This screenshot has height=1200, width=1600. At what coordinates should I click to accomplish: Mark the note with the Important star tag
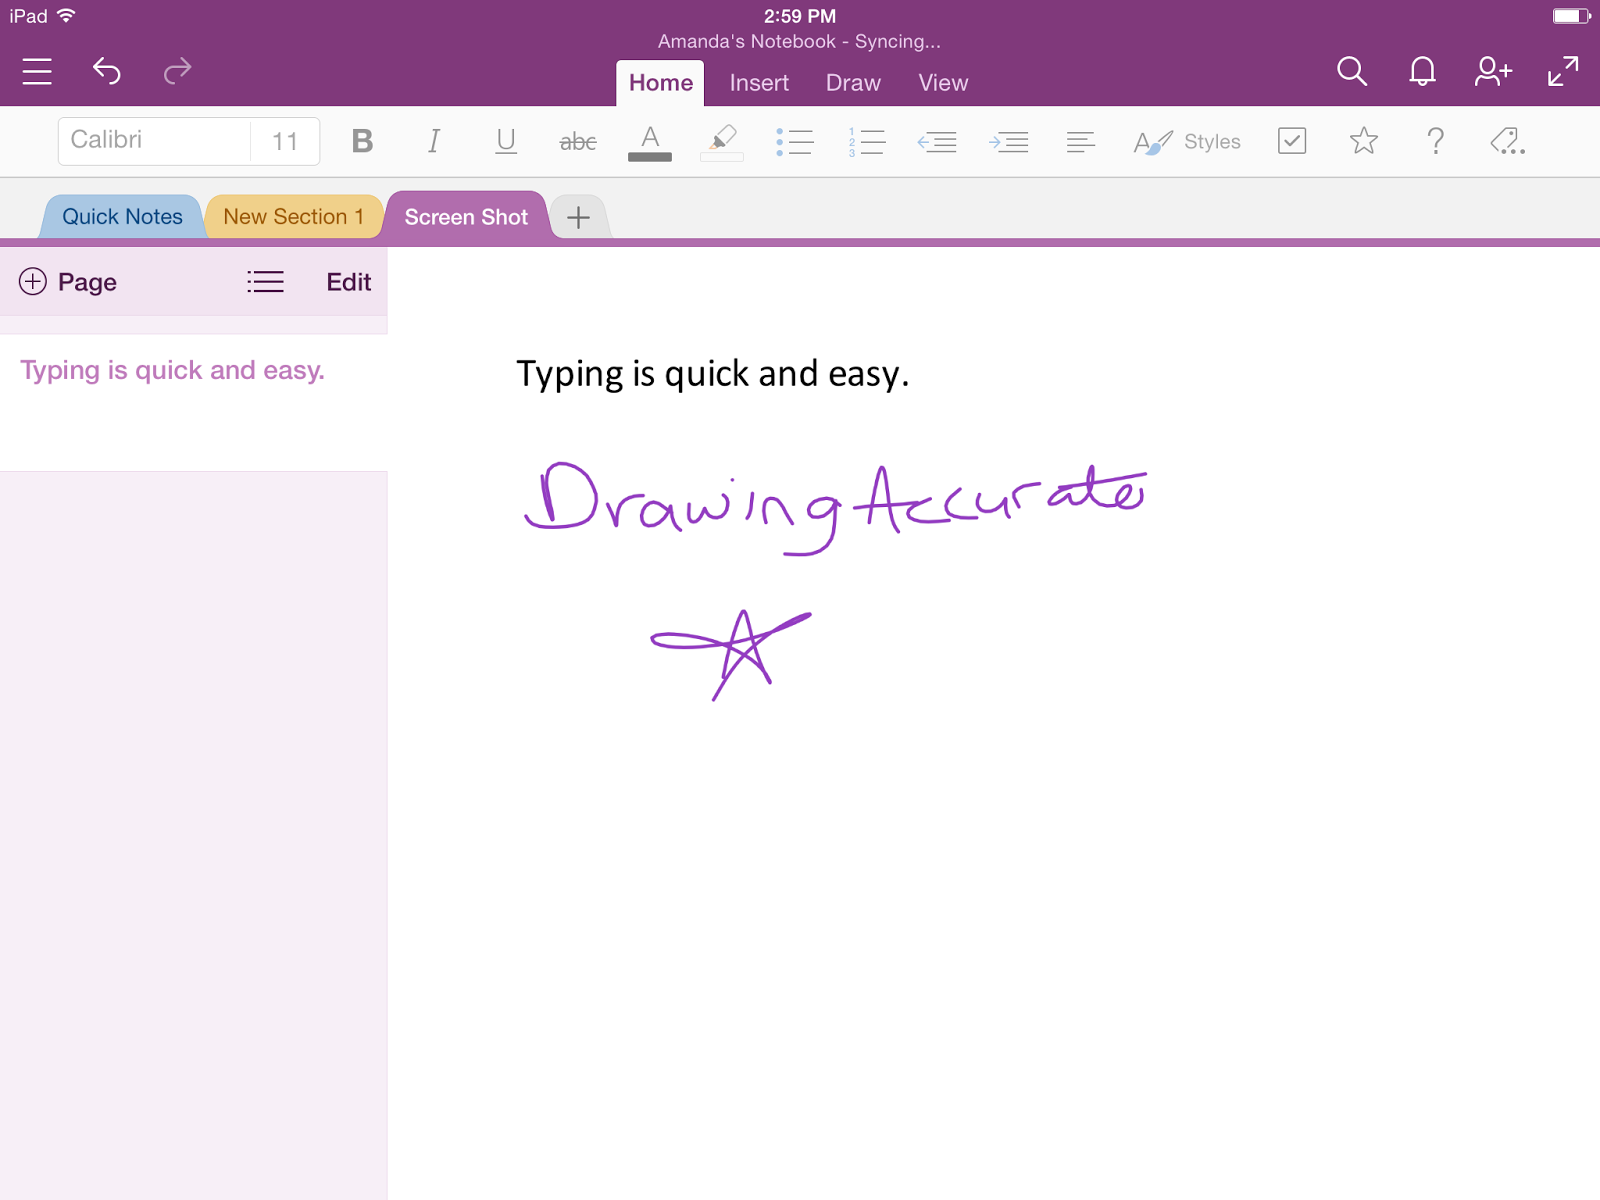pos(1363,141)
